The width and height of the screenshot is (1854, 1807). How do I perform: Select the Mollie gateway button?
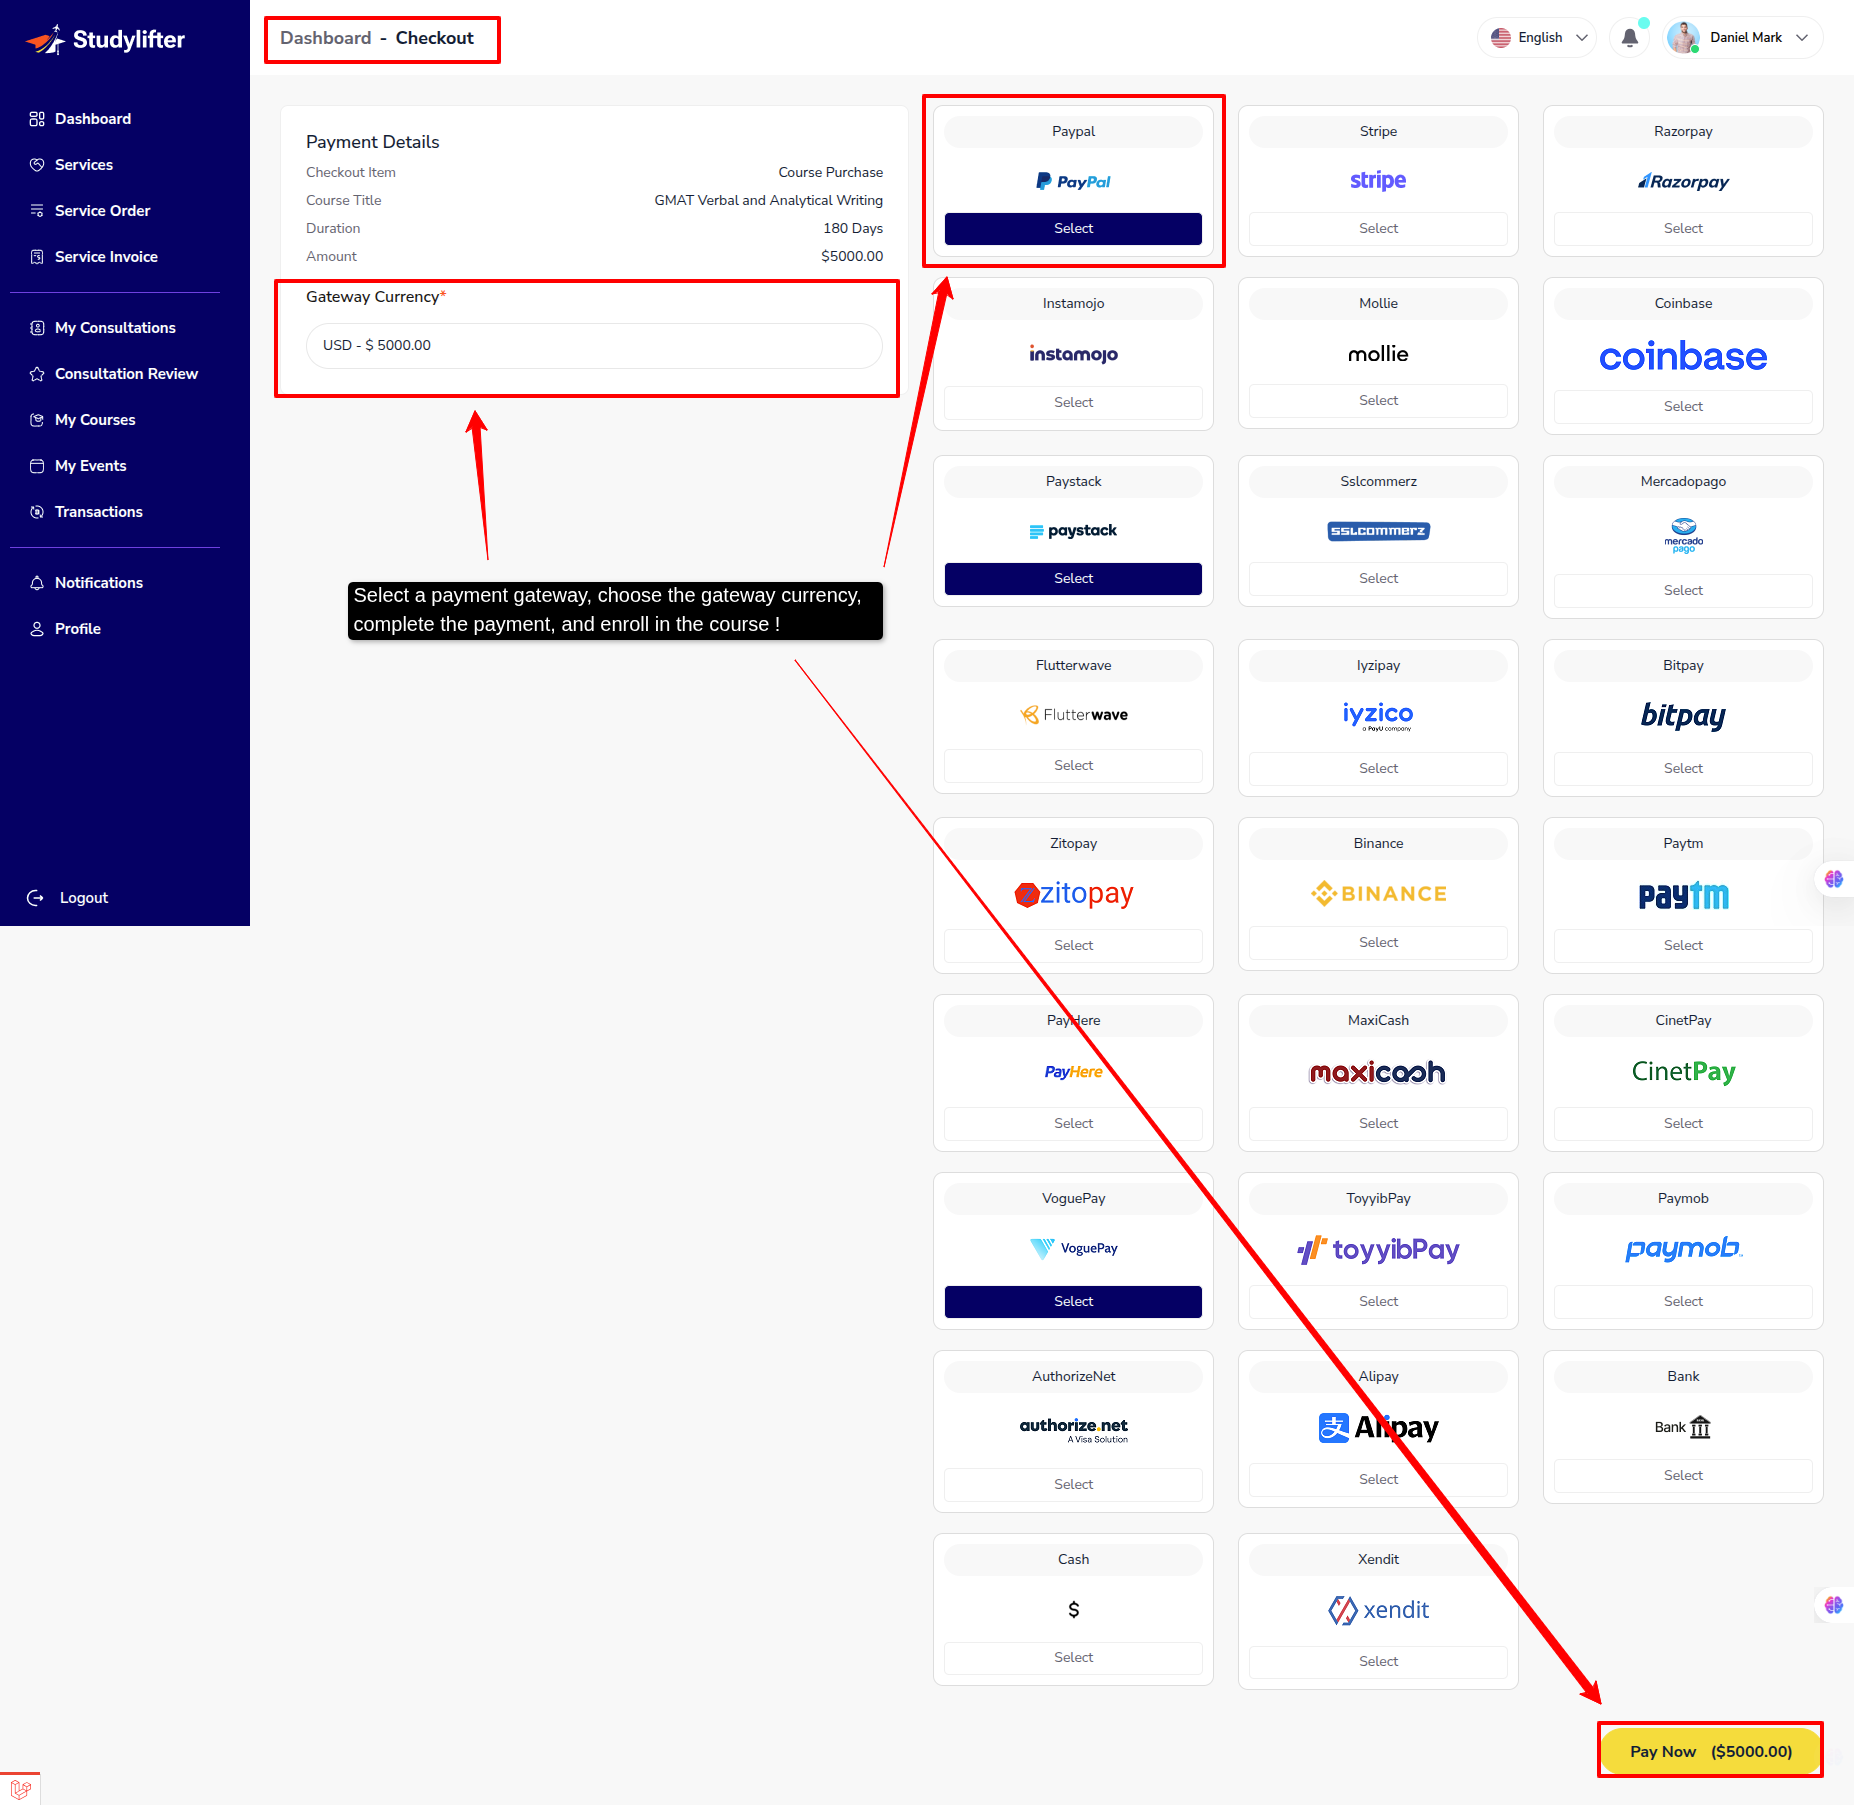click(1378, 401)
